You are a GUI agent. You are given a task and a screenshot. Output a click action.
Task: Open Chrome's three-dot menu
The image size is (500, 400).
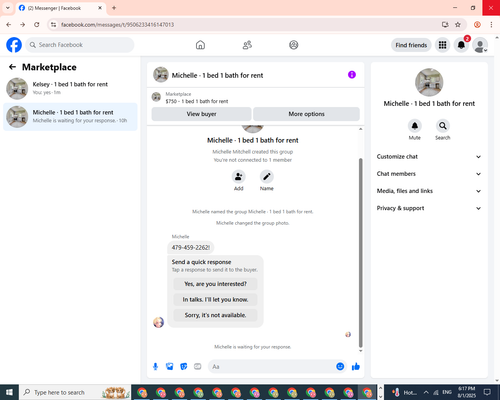[491, 25]
